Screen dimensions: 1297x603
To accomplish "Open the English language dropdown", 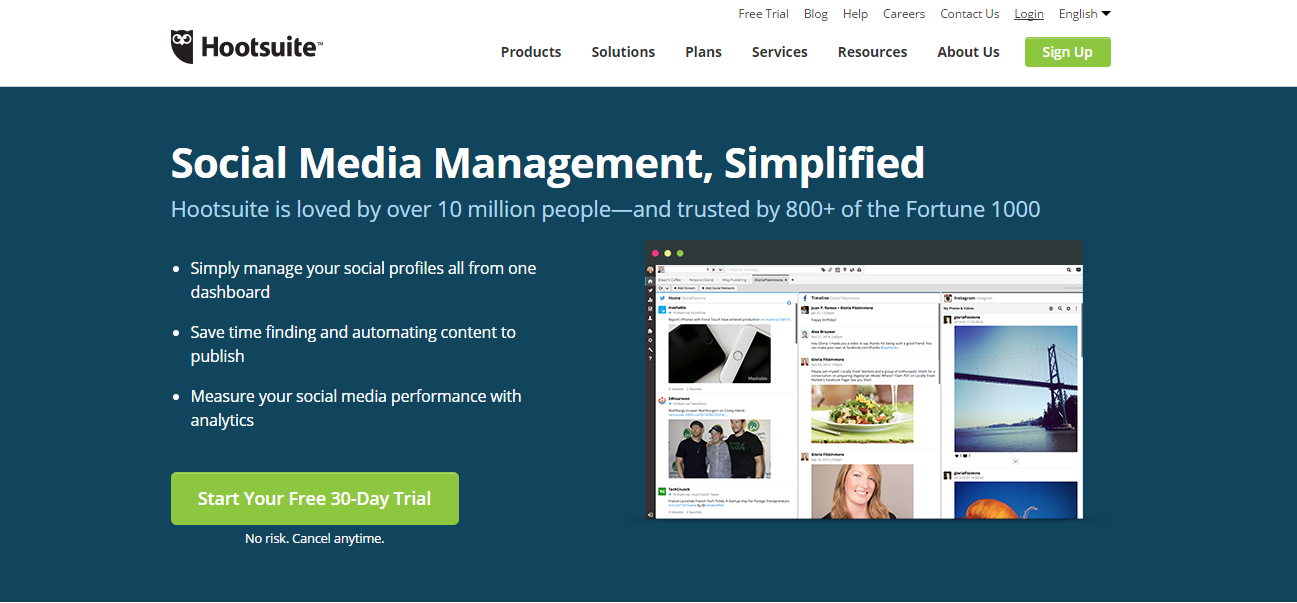I will coord(1084,14).
